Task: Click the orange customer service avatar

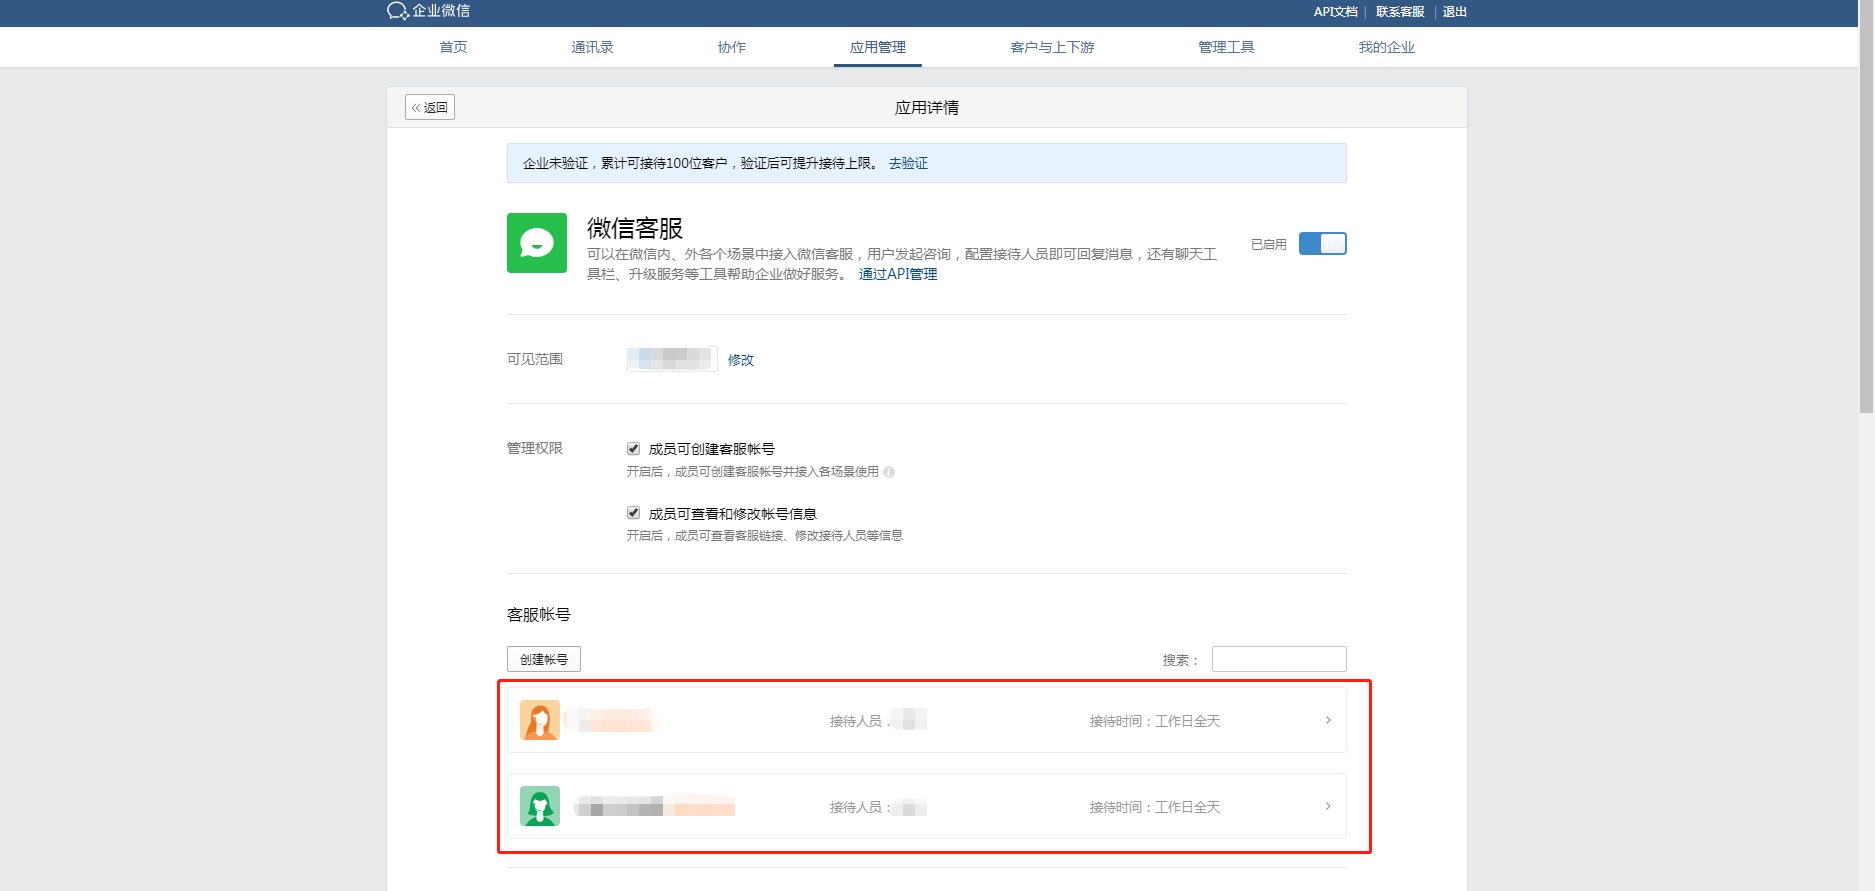Action: pyautogui.click(x=539, y=720)
